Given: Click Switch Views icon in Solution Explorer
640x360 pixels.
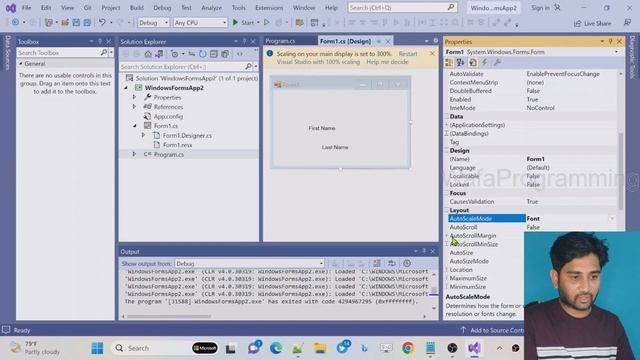Looking at the screenshot, I should [159, 54].
